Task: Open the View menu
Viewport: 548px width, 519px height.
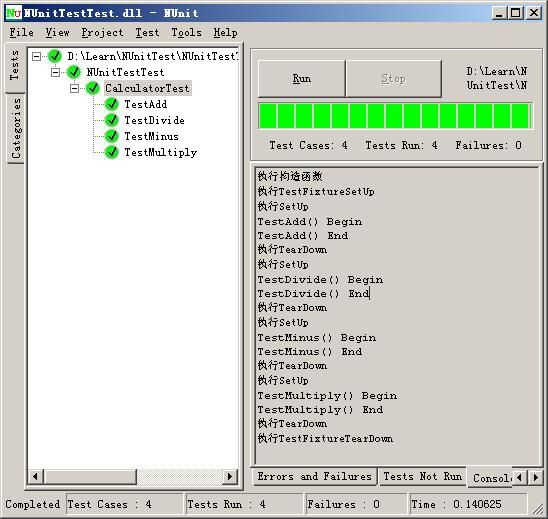Action: 57,33
